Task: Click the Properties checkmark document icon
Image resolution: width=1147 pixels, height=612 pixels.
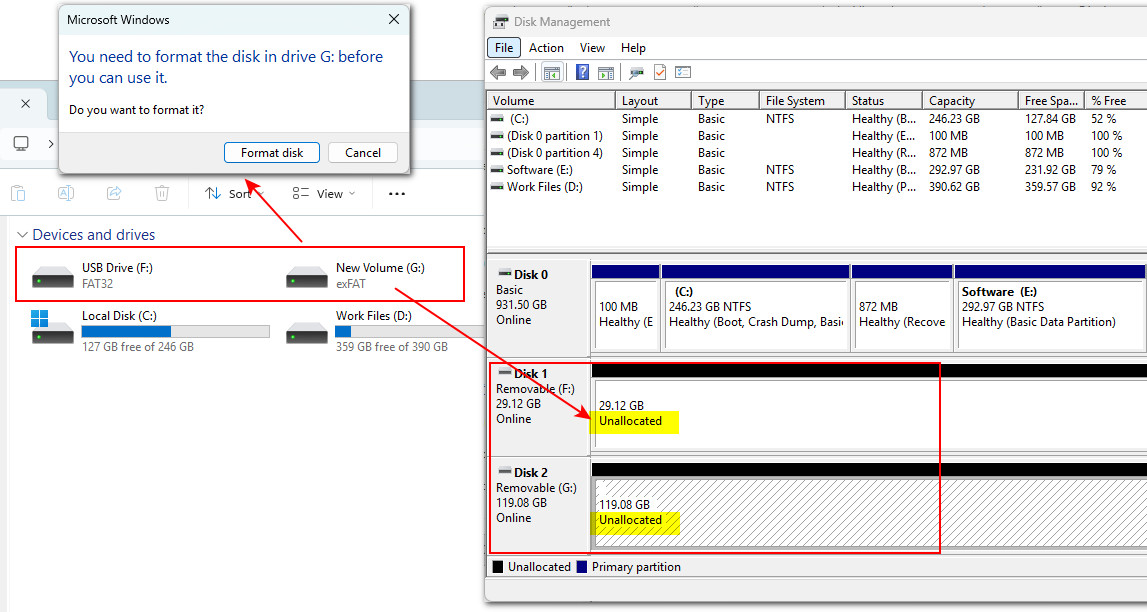Action: pos(660,72)
